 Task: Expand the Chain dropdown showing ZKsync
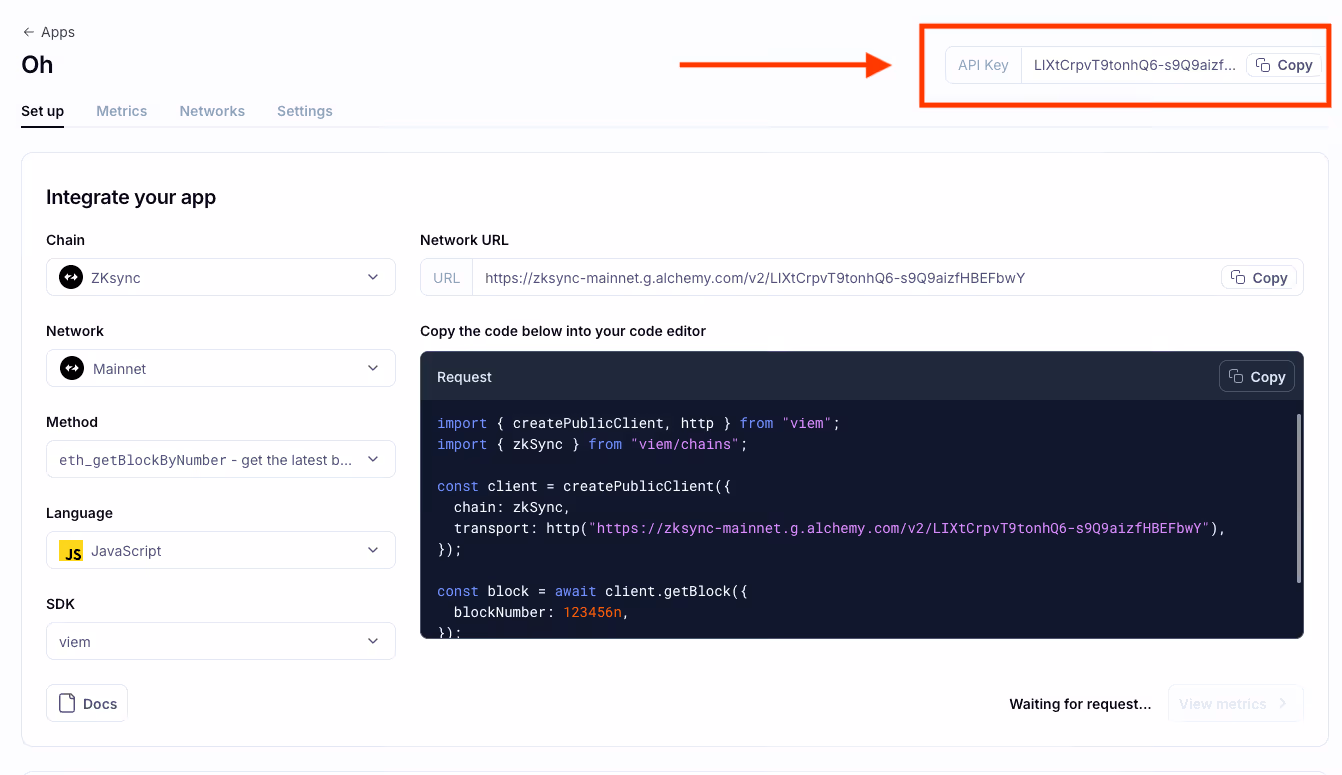372,277
